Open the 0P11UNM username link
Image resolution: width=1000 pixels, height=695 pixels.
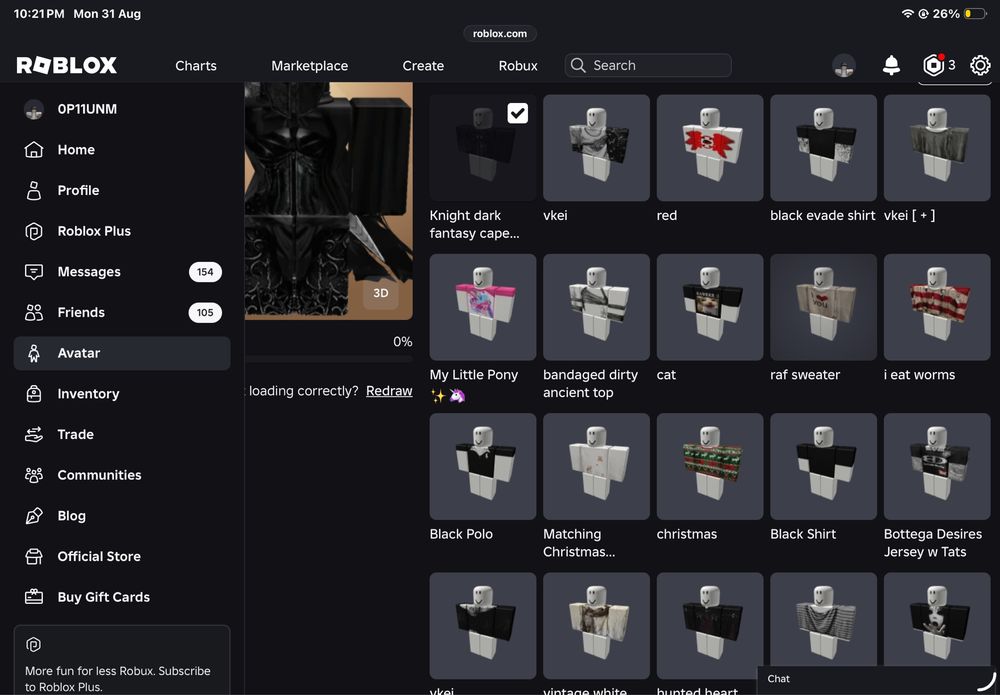(x=87, y=109)
